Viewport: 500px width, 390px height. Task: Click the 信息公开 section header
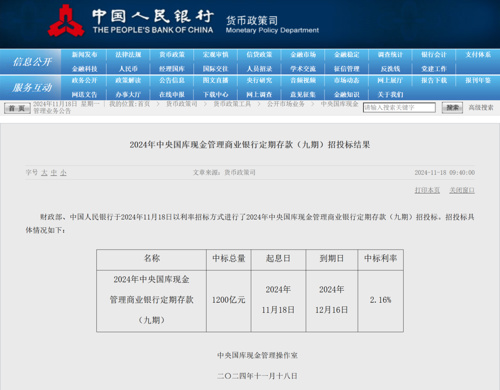click(32, 62)
